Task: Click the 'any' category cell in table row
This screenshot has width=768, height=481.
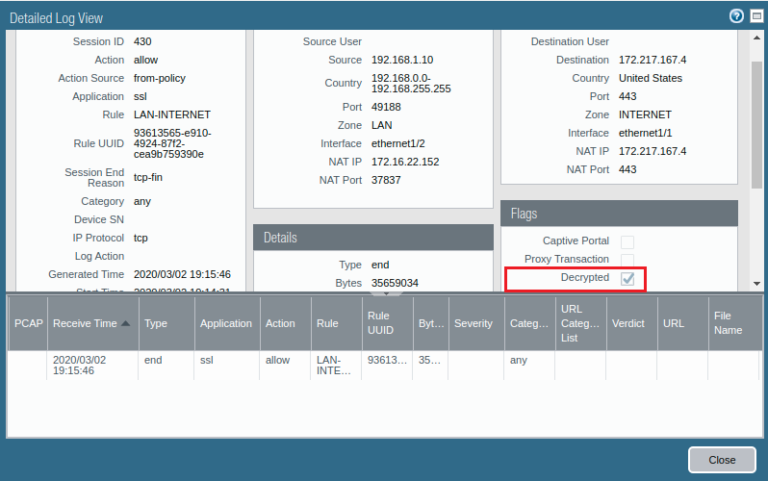Action: point(518,361)
